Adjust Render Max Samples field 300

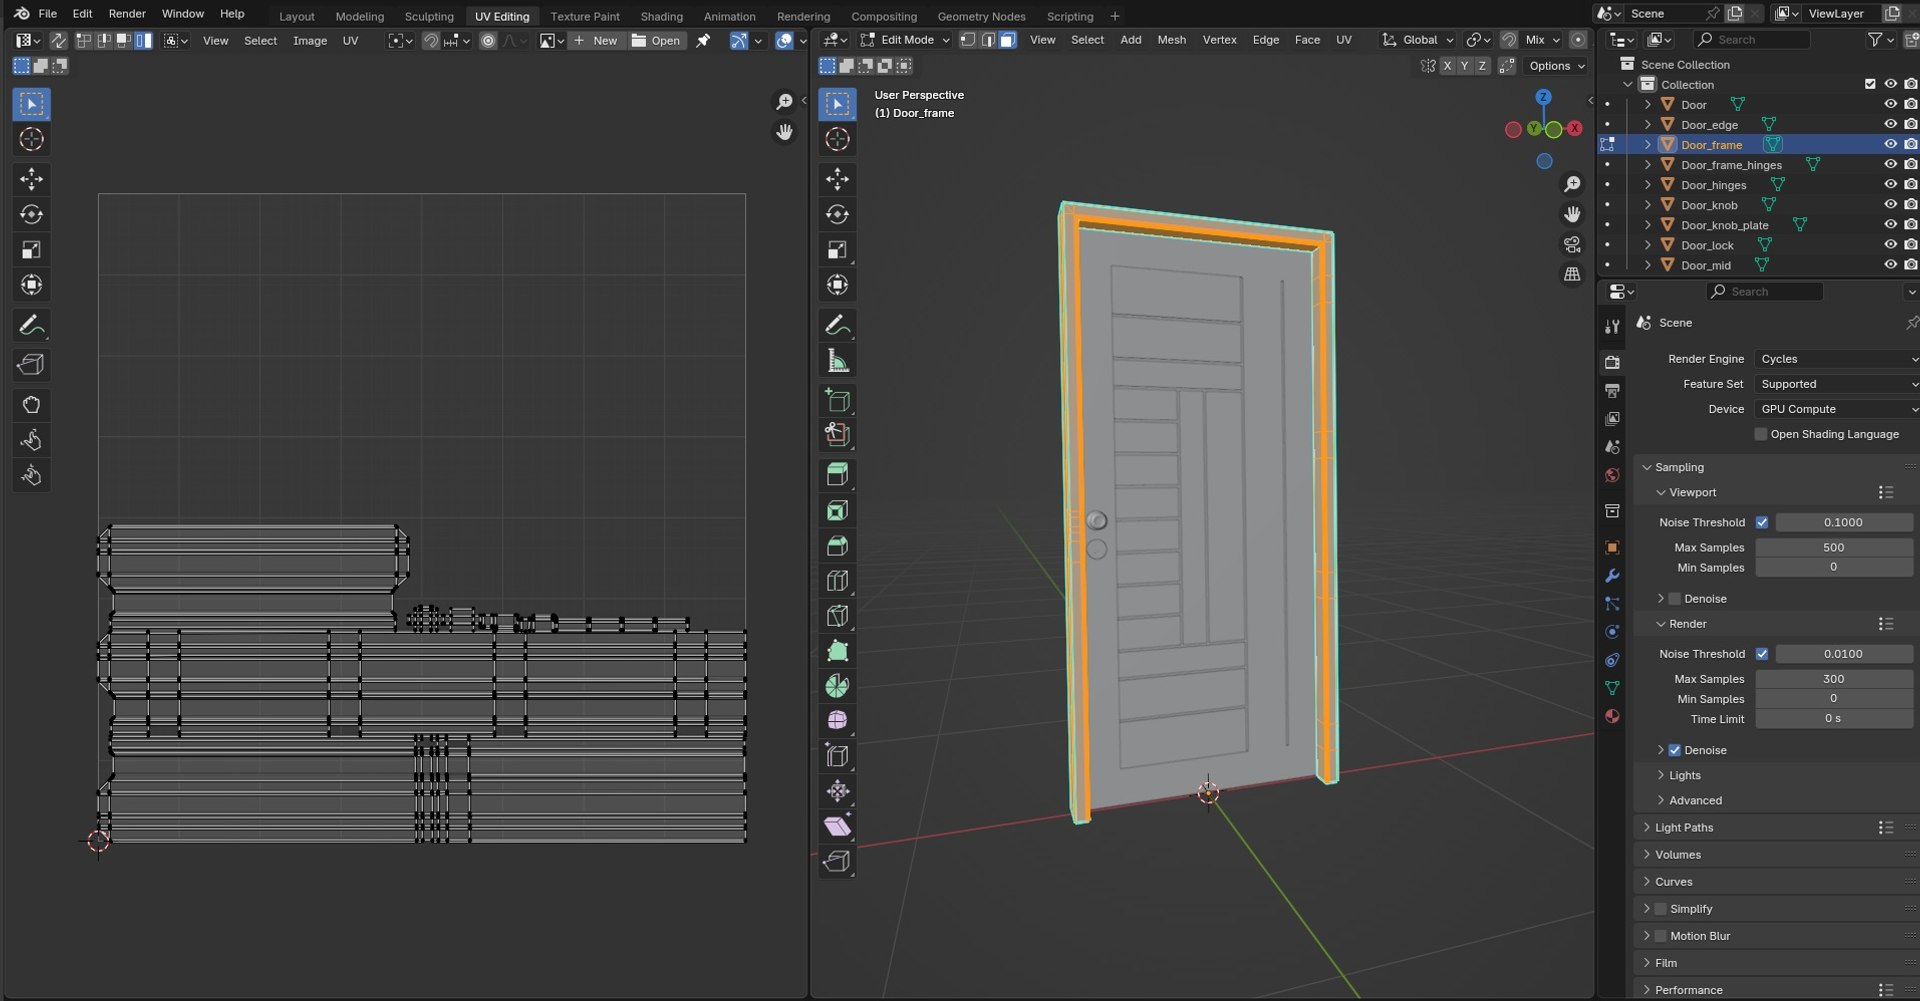(x=1834, y=679)
